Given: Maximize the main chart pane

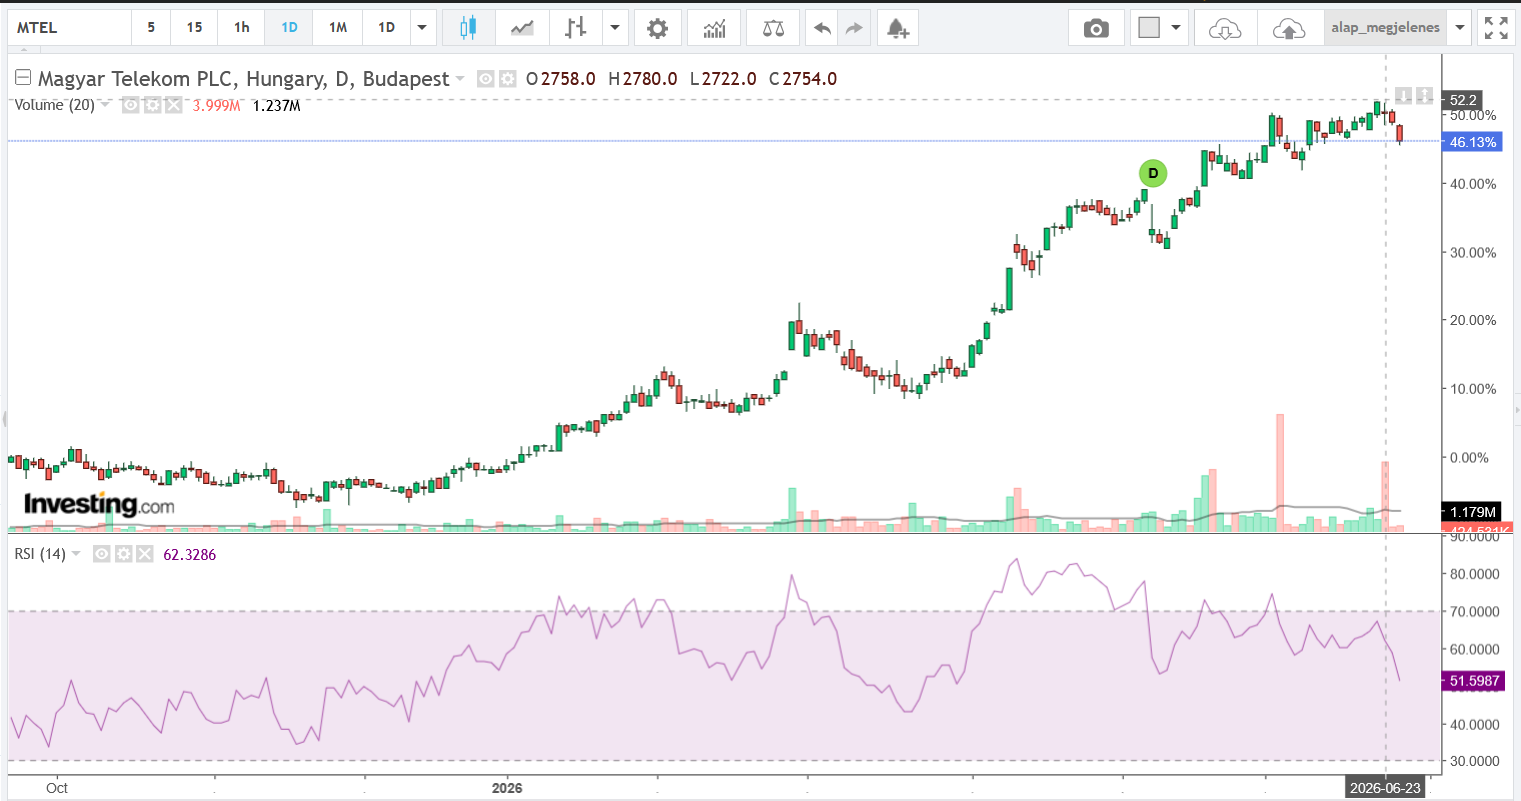Looking at the screenshot, I should click(x=1424, y=96).
